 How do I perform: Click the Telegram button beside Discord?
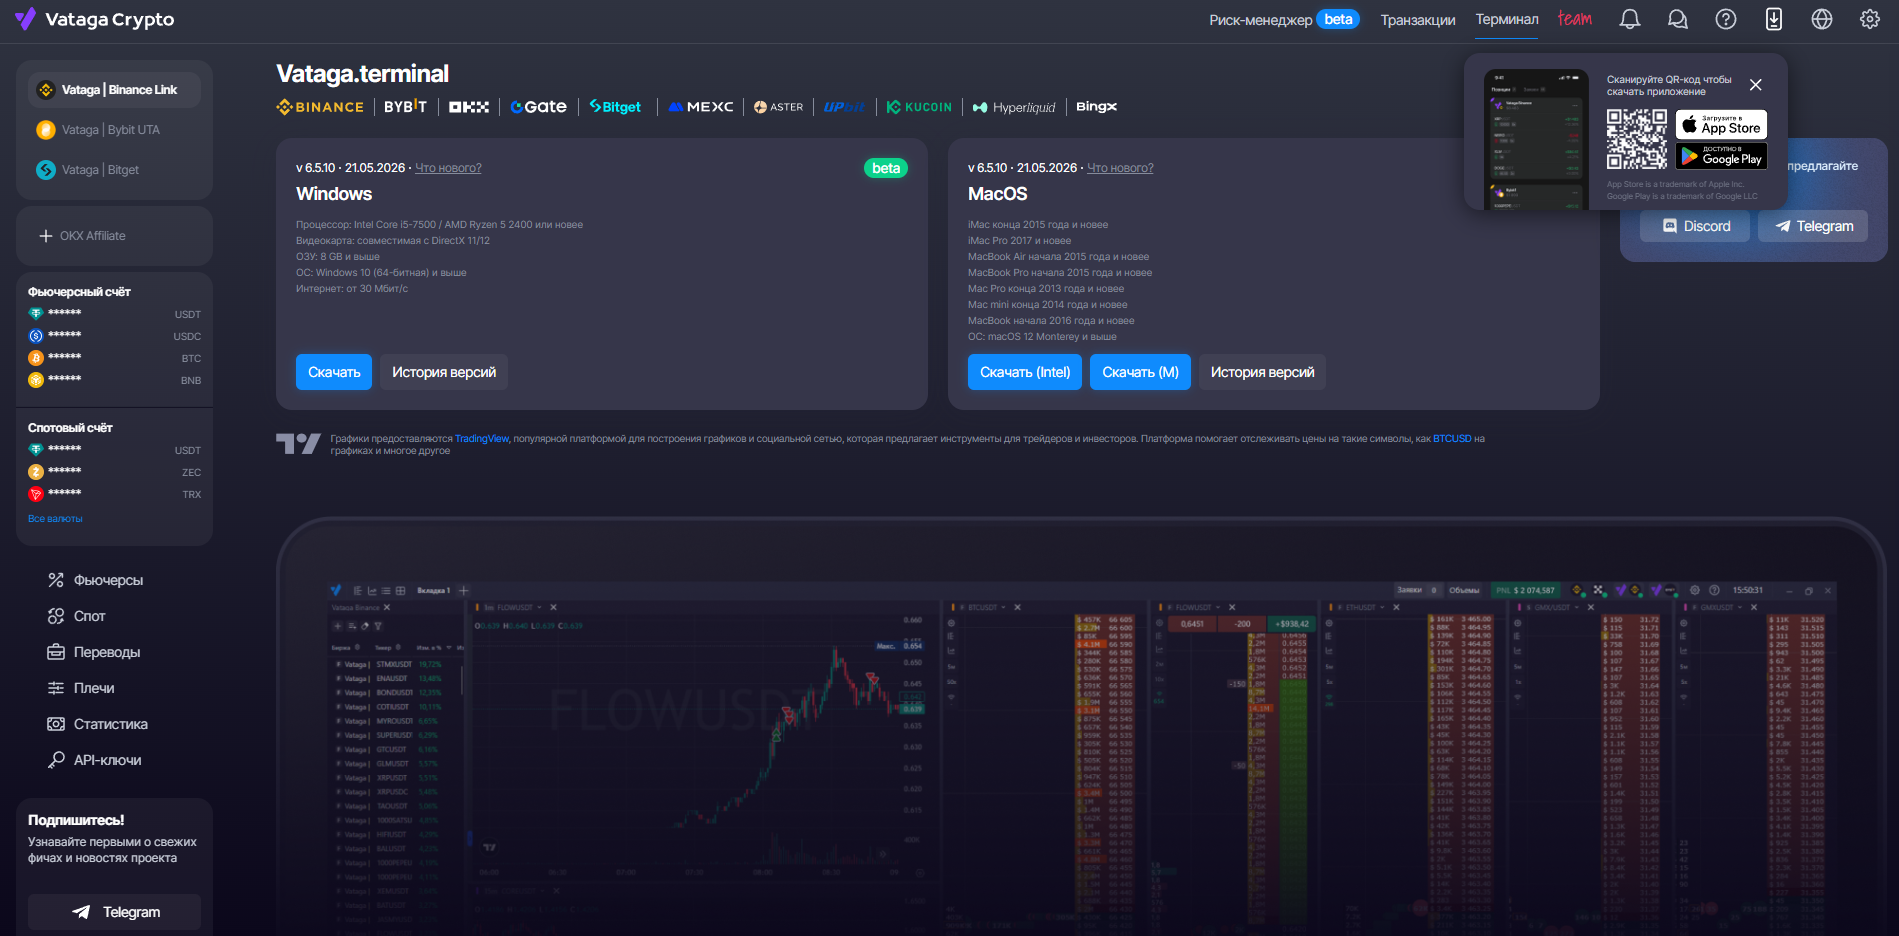point(1813,226)
